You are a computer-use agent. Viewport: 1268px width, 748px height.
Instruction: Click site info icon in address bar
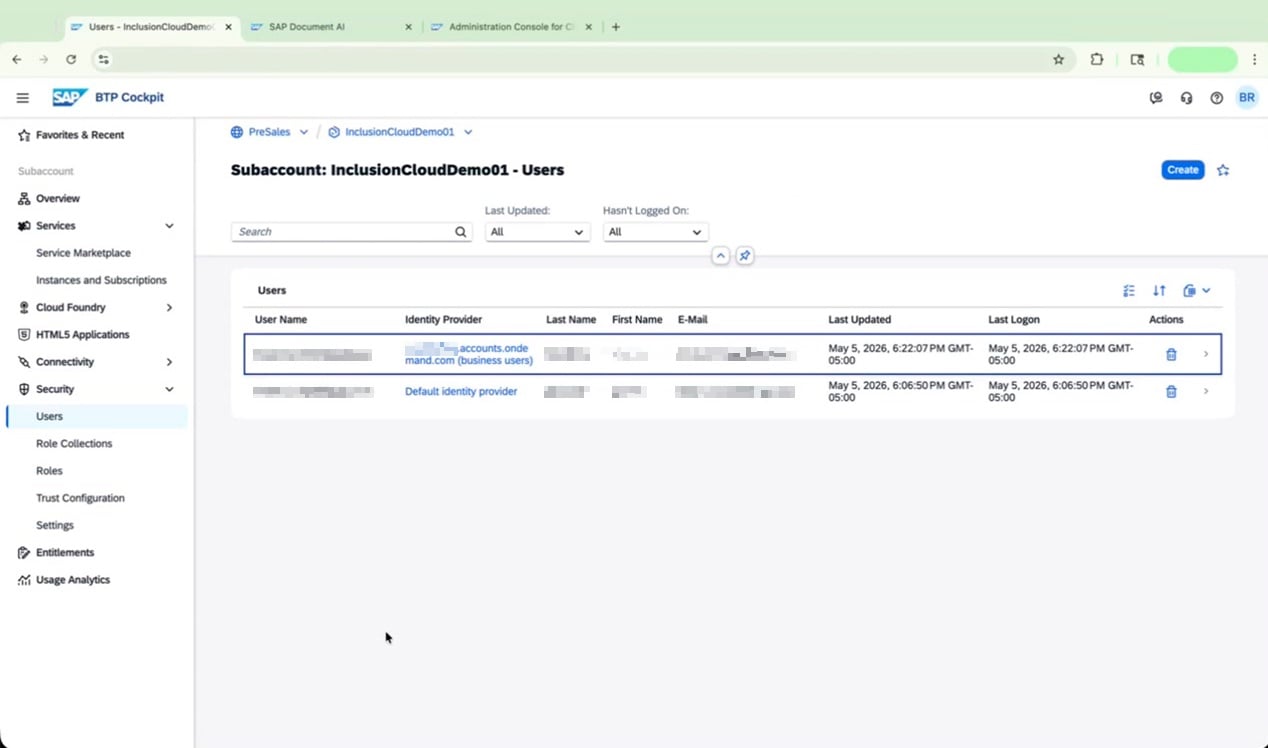point(103,59)
